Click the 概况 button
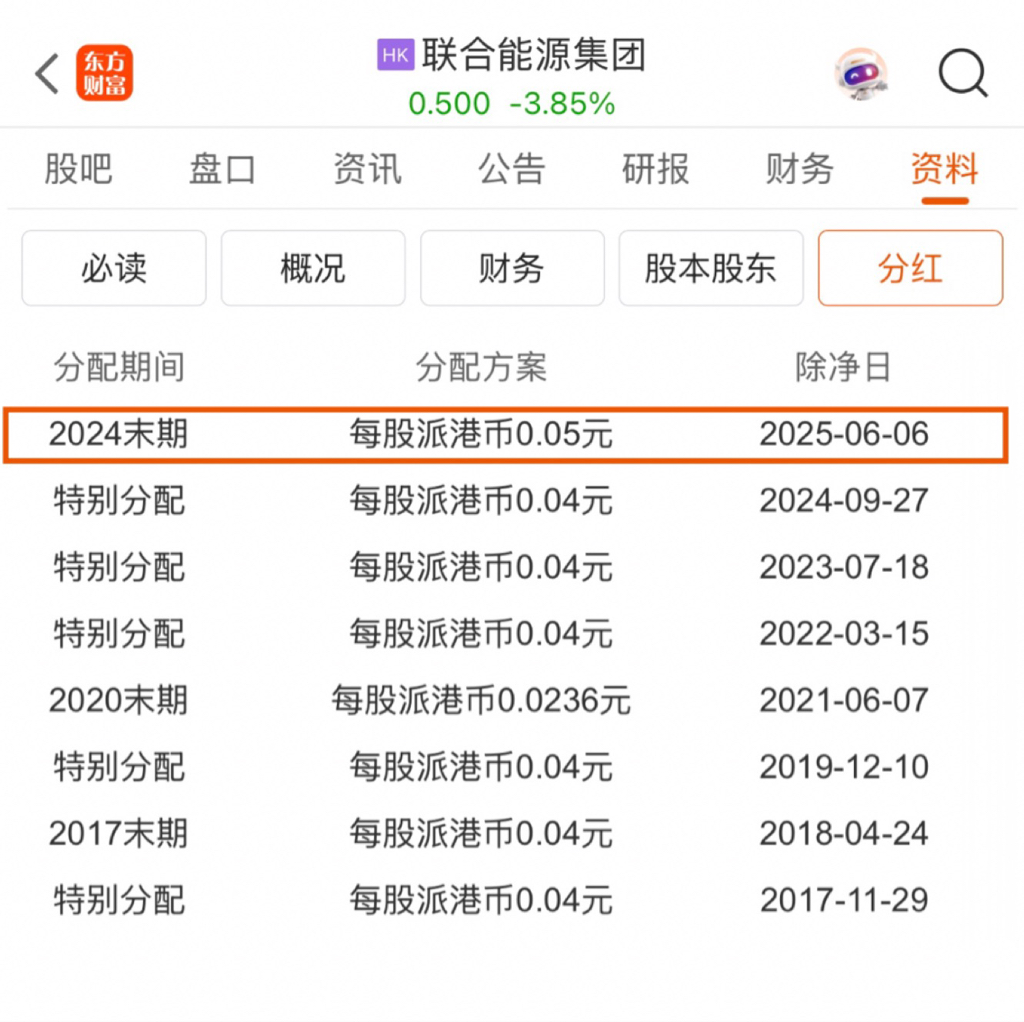The height and width of the screenshot is (1022, 1024). (313, 268)
